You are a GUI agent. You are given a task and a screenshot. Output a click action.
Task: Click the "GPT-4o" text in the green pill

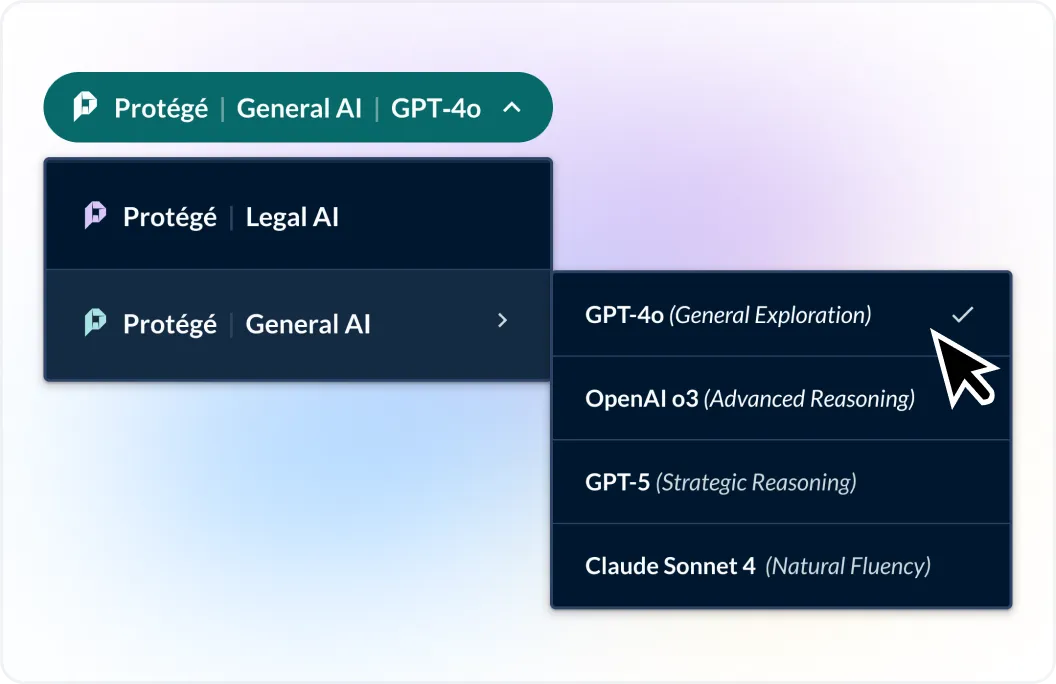[x=436, y=108]
